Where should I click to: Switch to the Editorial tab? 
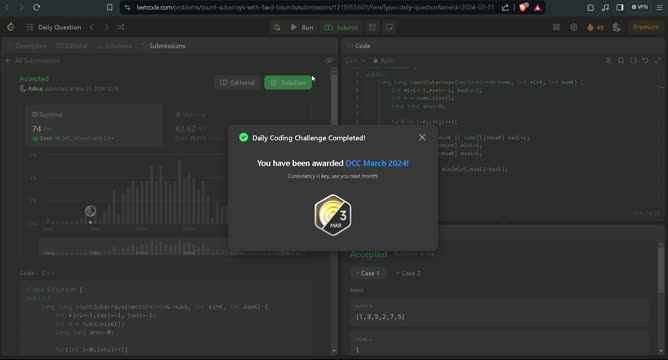pyautogui.click(x=72, y=46)
